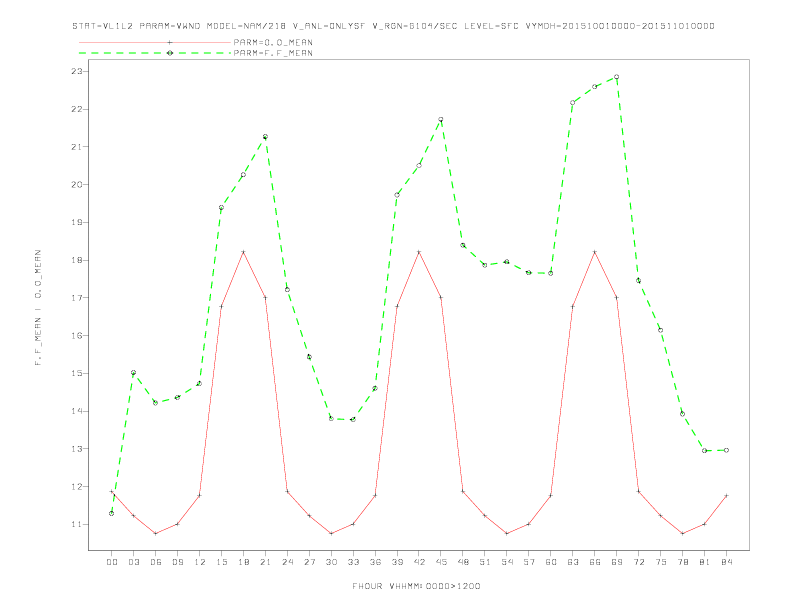Click the vertical F.F_MEAN | O.O_MEAN axis title
The width and height of the screenshot is (792, 612).
pos(38,308)
